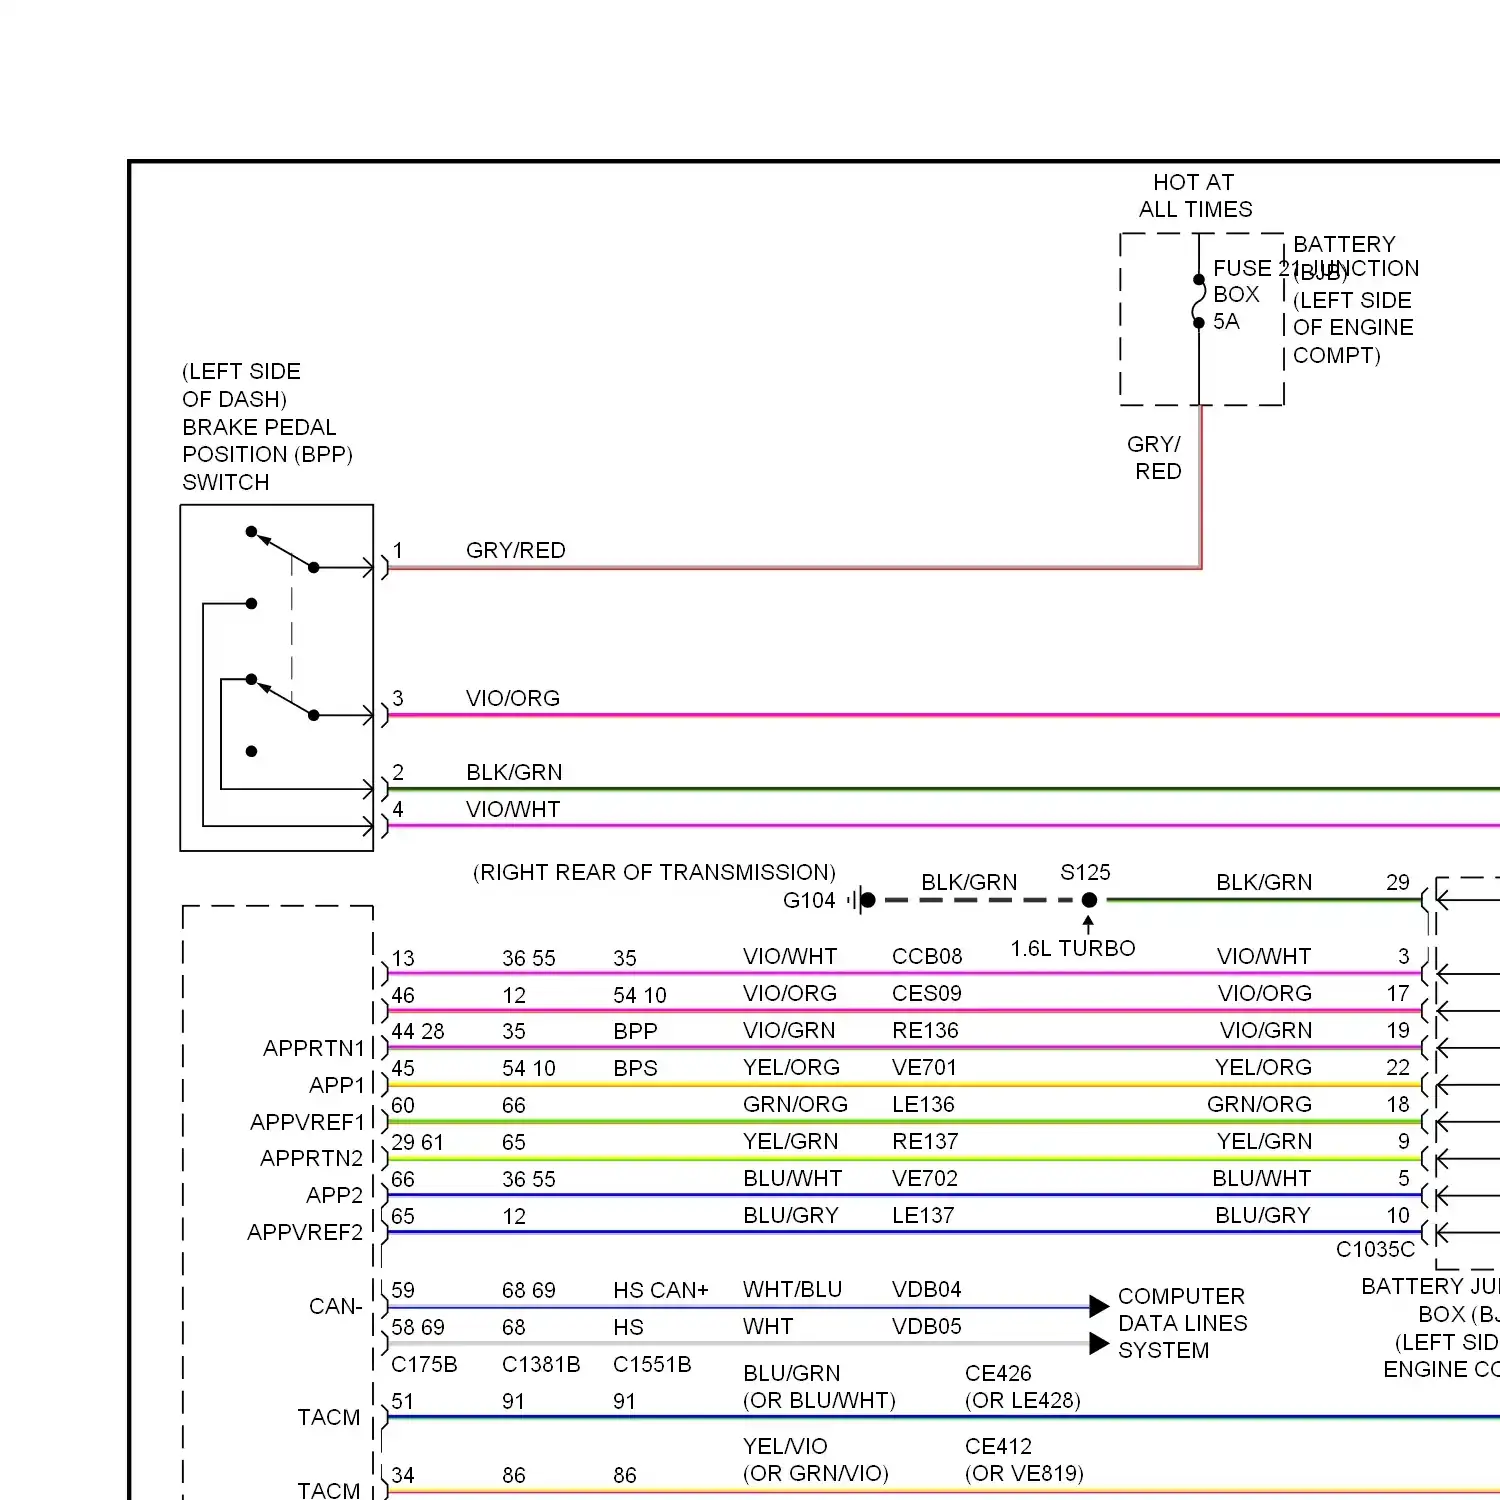Select the BRAKE PEDAL POSITION (BPP) SWITCH label

pyautogui.click(x=267, y=454)
